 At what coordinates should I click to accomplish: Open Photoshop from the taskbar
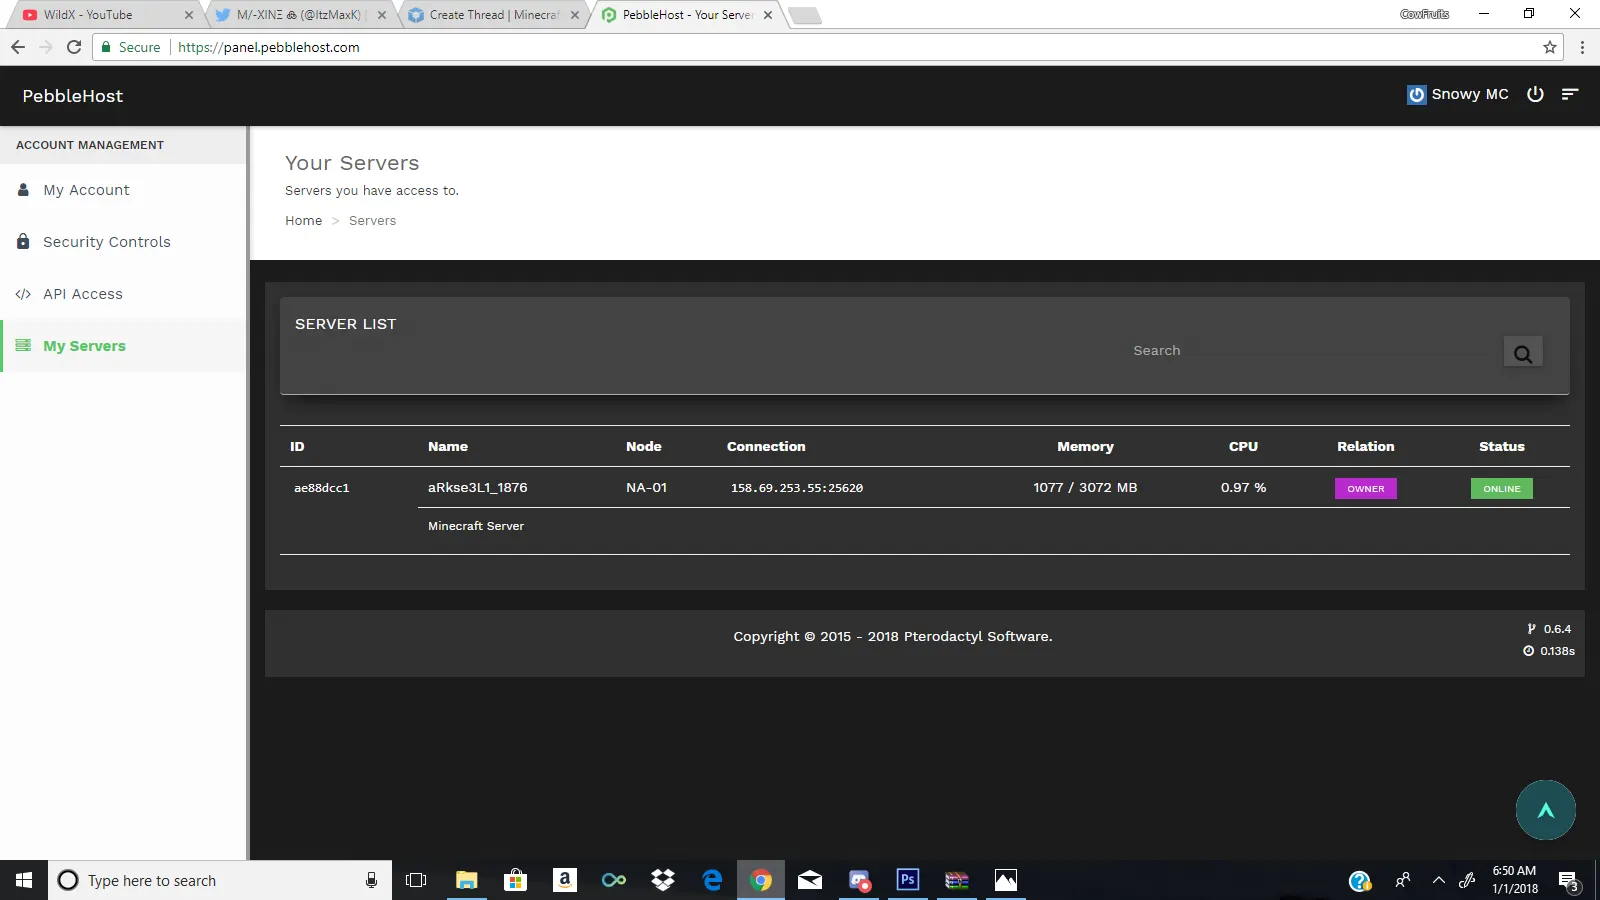(907, 880)
